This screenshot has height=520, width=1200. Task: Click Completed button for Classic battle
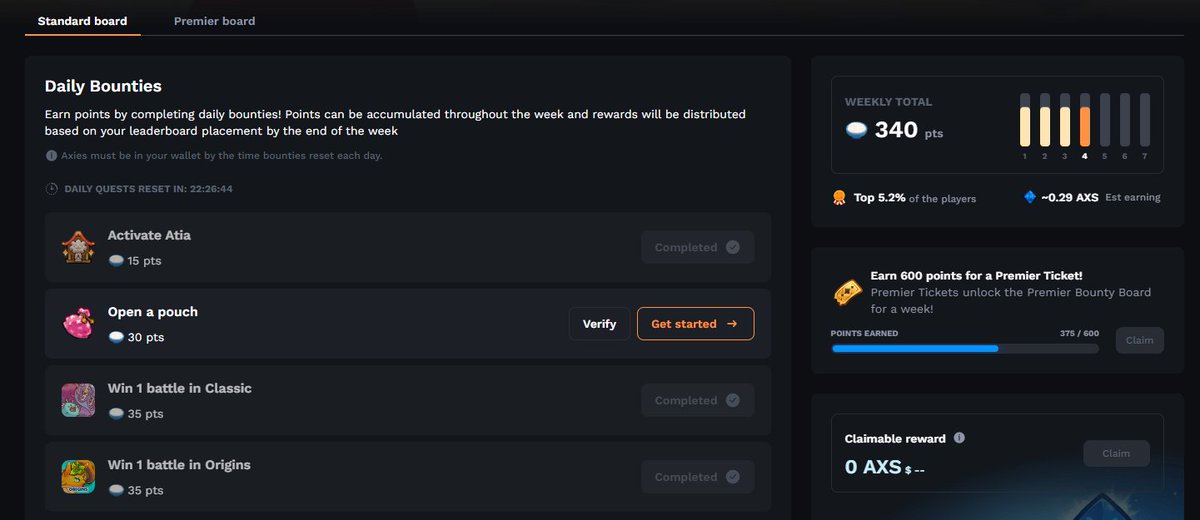(x=697, y=400)
